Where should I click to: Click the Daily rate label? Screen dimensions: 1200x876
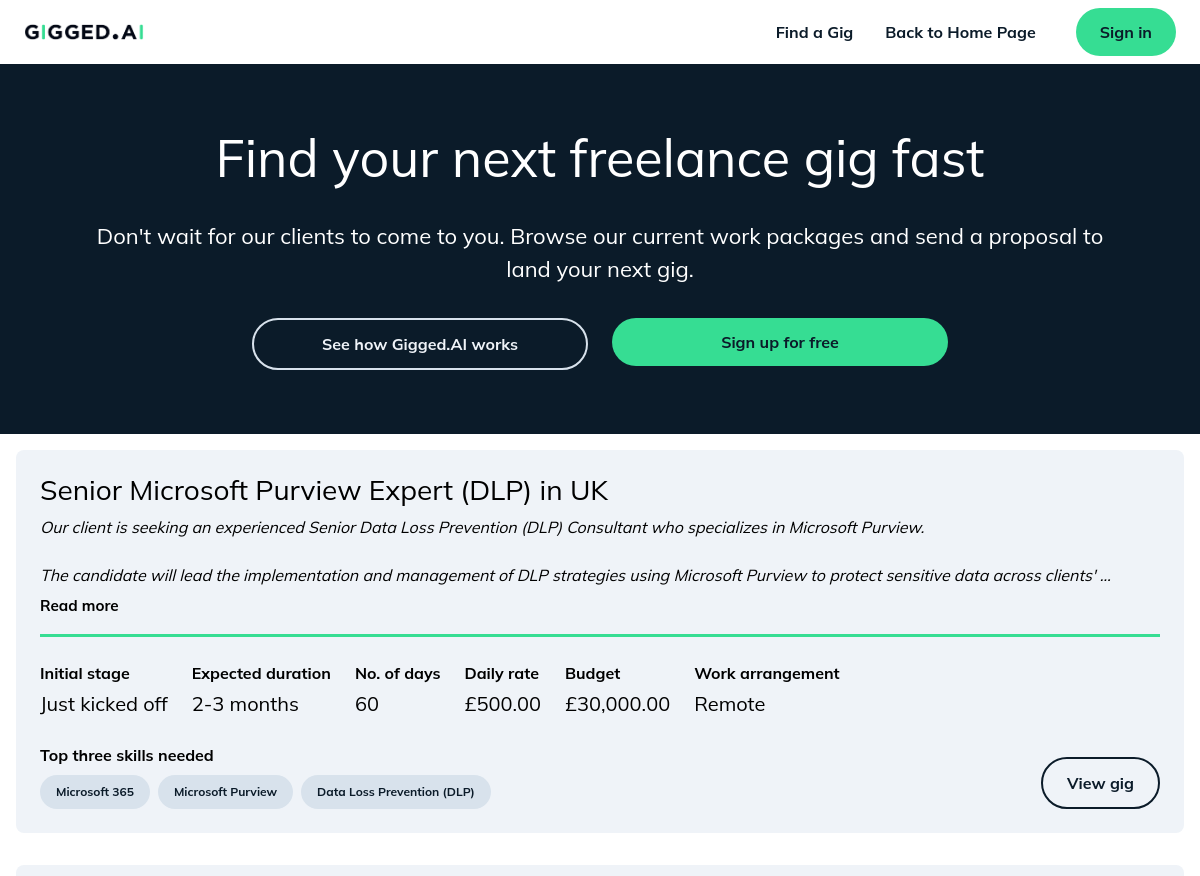[502, 674]
